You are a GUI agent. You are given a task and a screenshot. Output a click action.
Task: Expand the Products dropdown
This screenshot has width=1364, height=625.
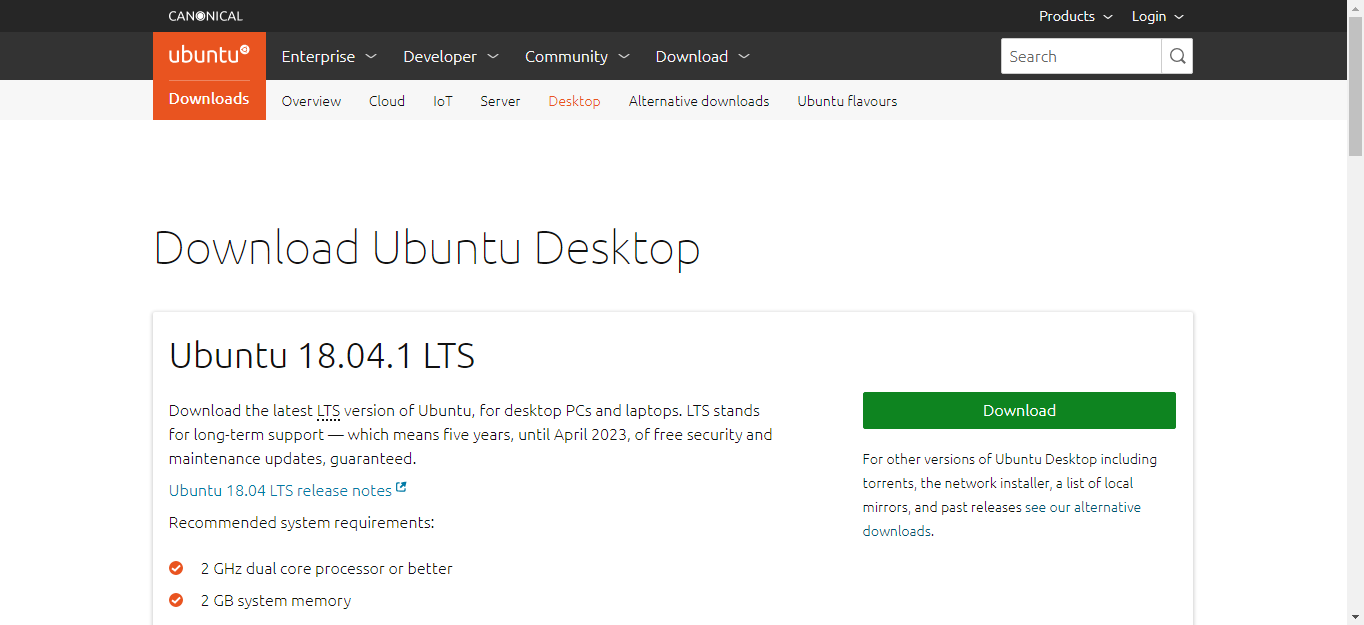[1075, 16]
